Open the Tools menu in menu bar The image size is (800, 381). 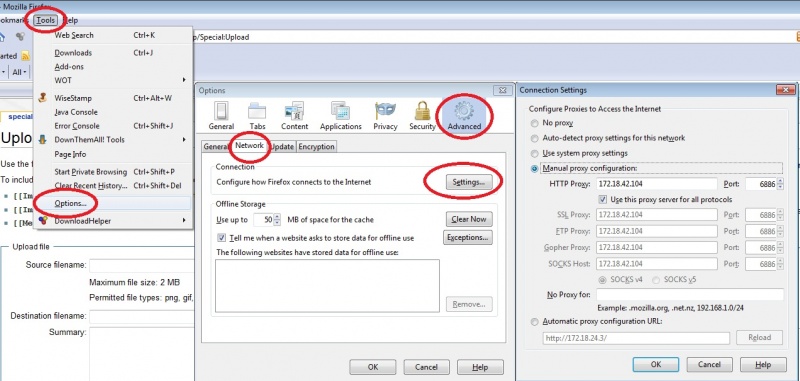pos(45,20)
